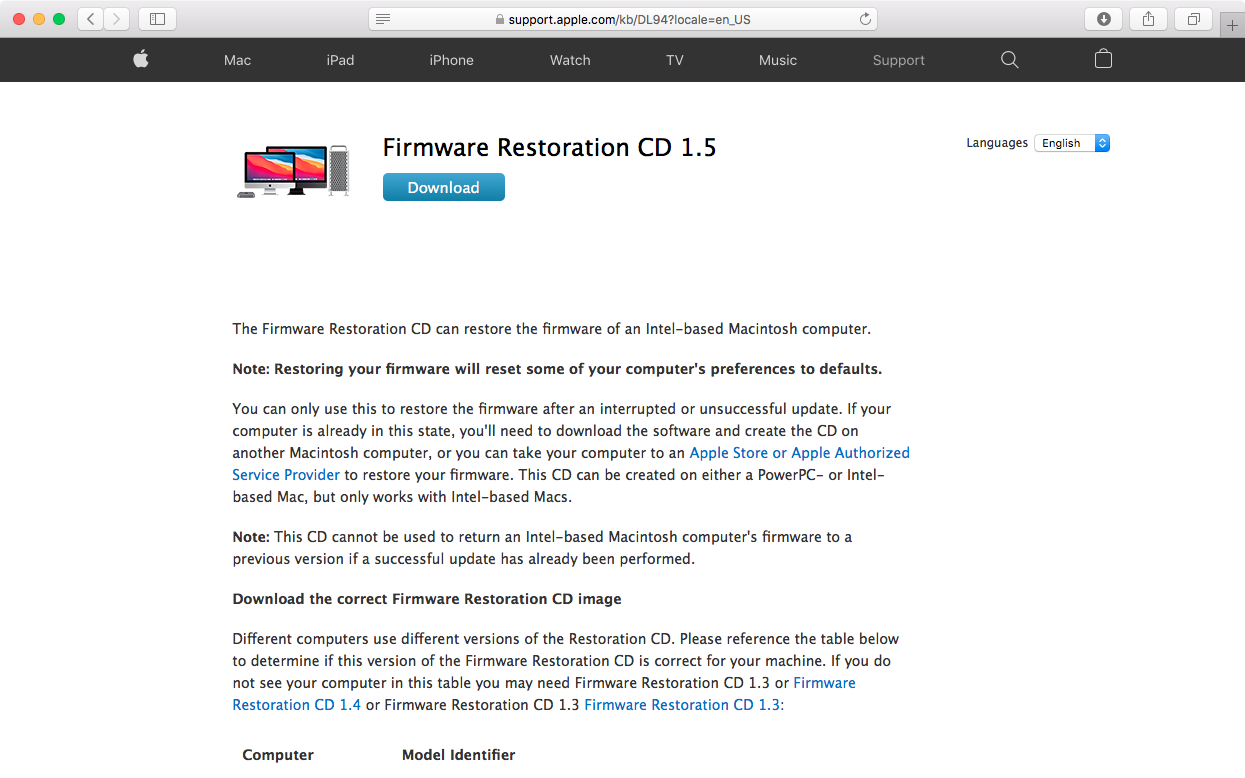
Task: Click the Computer column header
Action: tap(278, 755)
